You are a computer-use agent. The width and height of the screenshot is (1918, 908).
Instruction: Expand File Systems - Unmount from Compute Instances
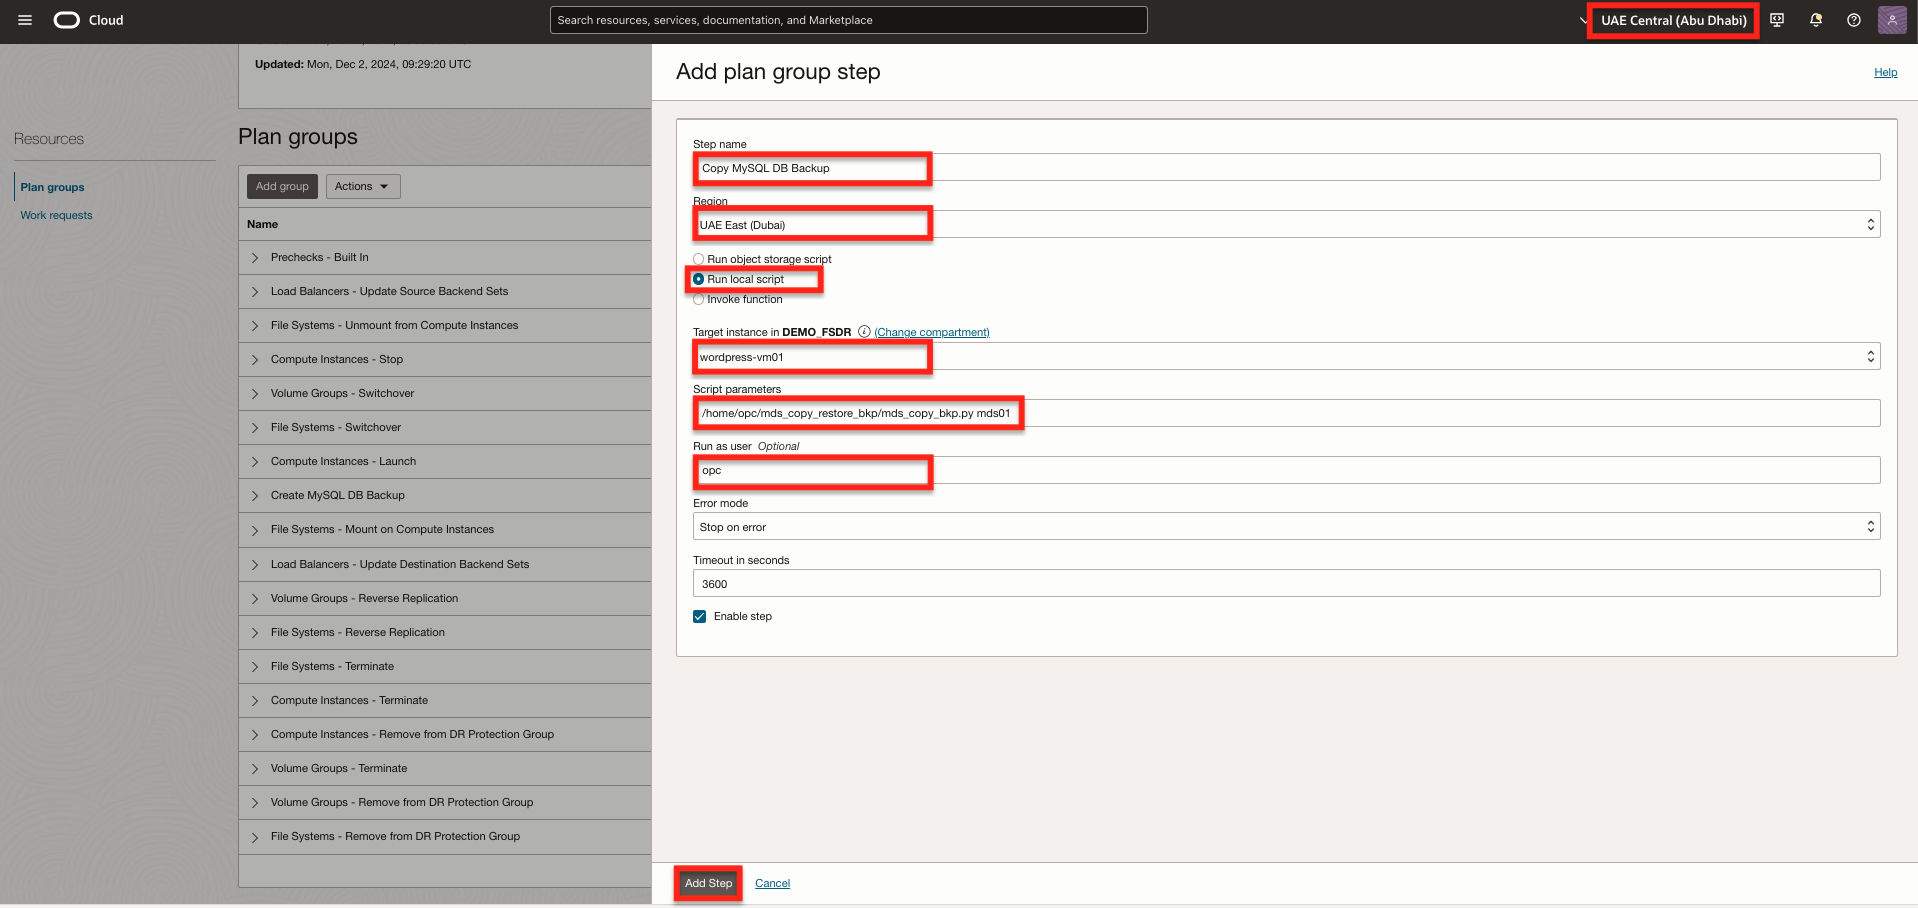tap(255, 326)
